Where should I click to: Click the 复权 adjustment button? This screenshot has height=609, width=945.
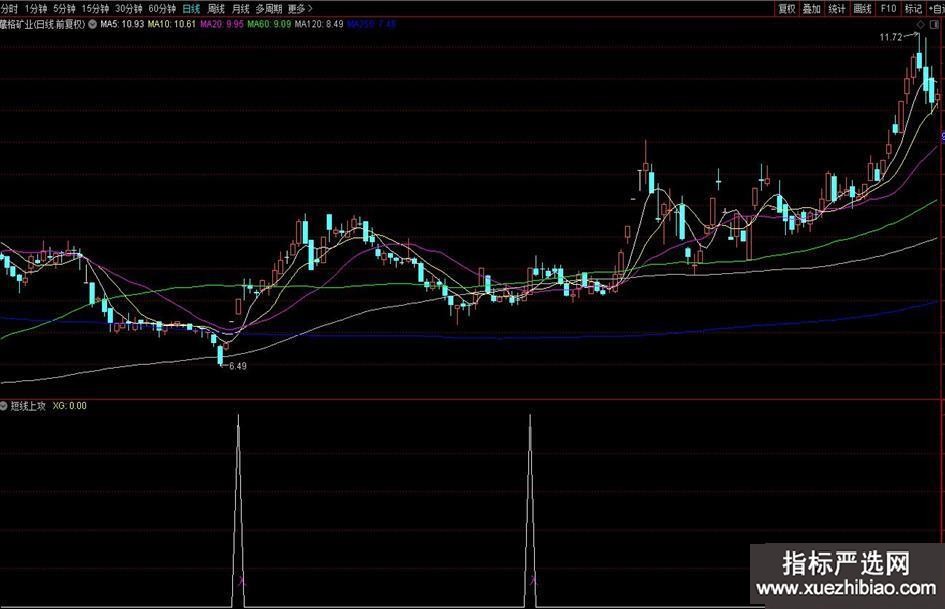(x=786, y=8)
